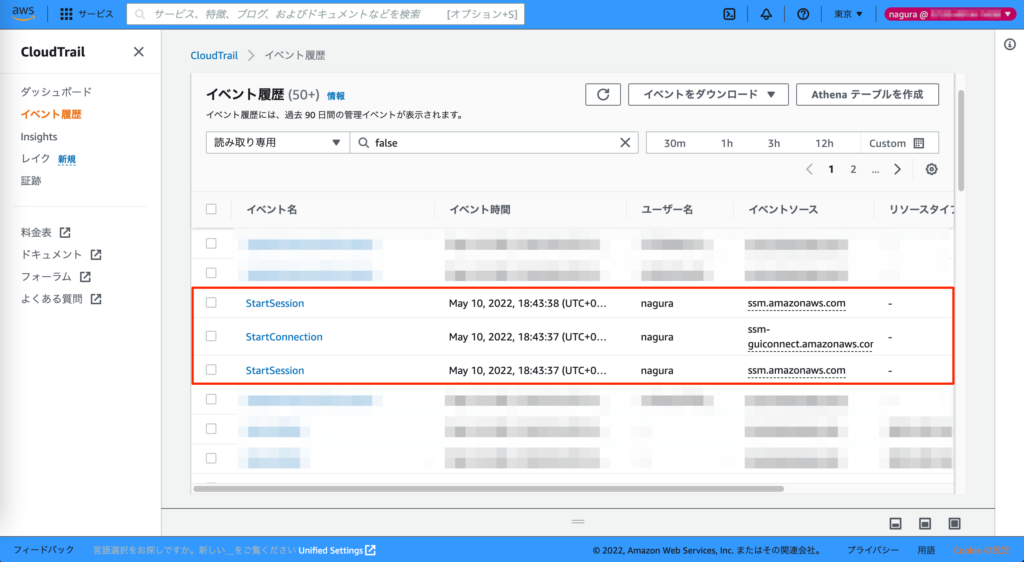Click the horizontal table scrollbar
This screenshot has width=1024, height=562.
click(x=488, y=488)
